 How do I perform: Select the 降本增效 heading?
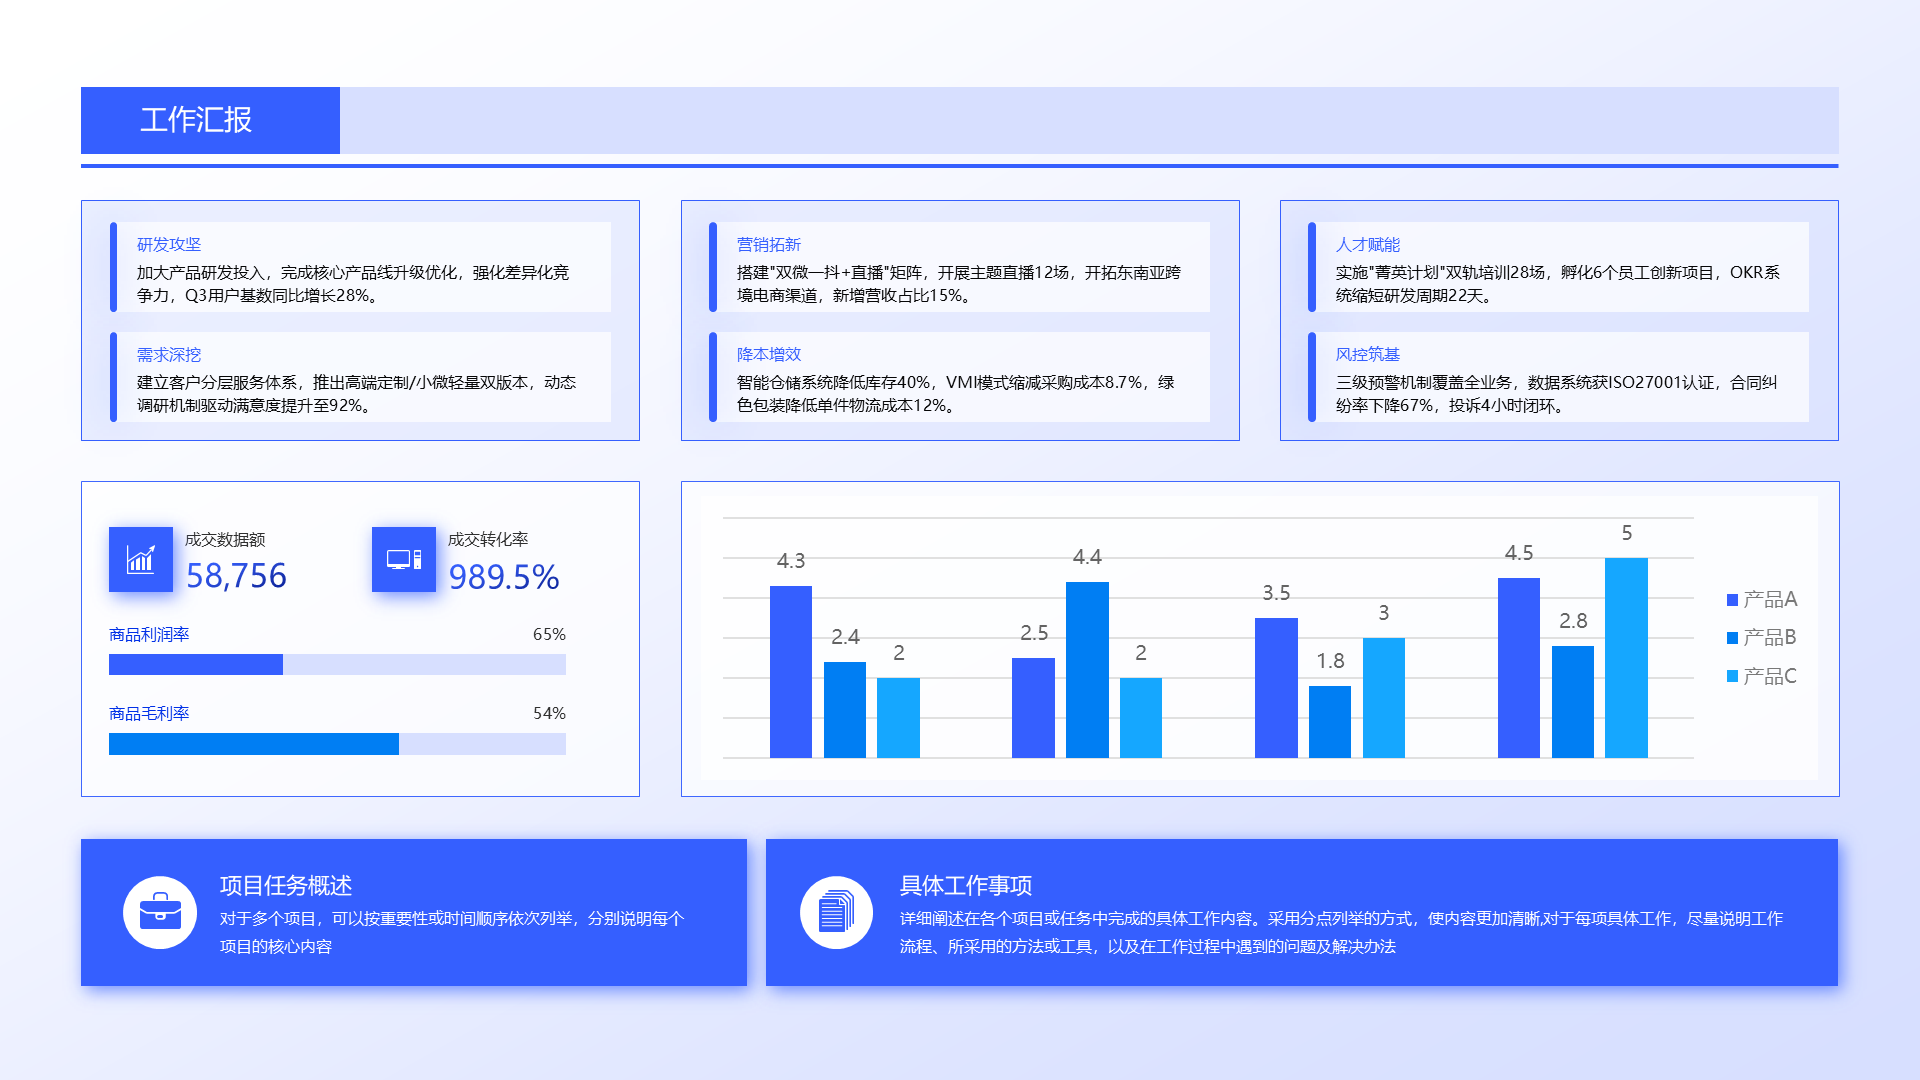click(769, 355)
